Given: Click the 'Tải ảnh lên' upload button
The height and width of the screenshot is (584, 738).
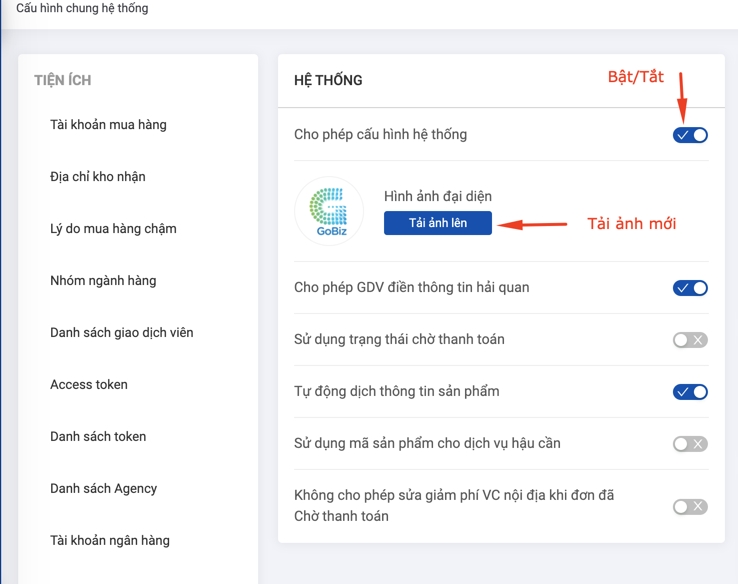Looking at the screenshot, I should (438, 223).
